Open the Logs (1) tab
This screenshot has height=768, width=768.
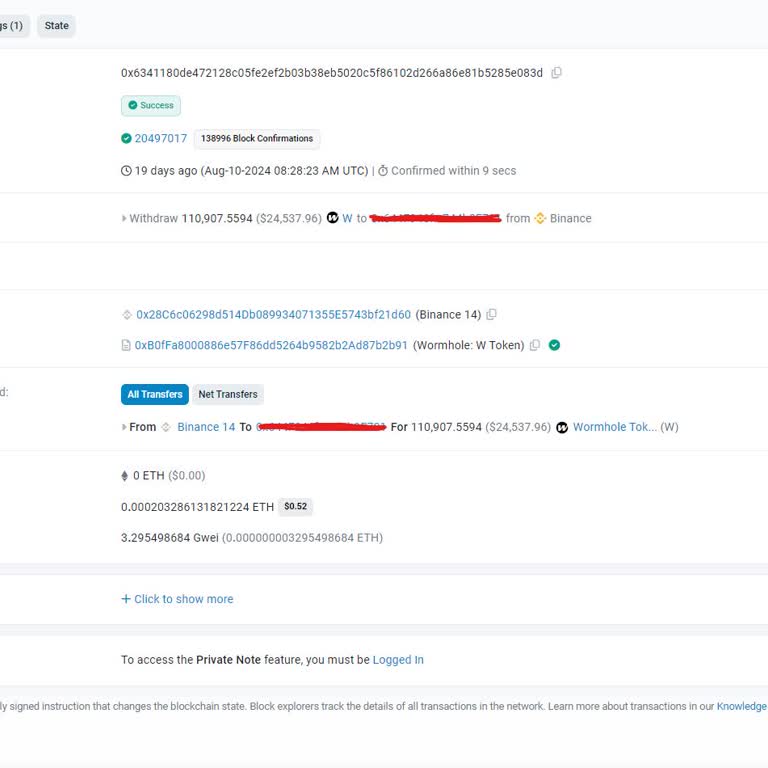point(12,26)
